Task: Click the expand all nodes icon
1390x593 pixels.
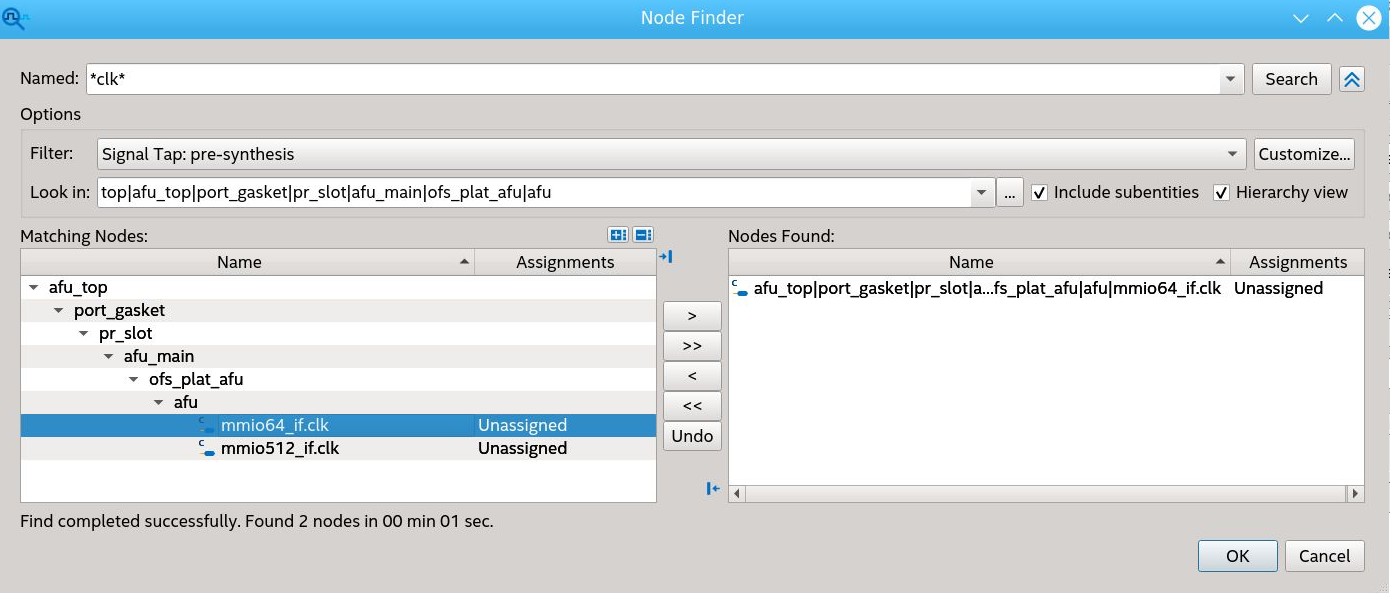Action: pos(618,235)
